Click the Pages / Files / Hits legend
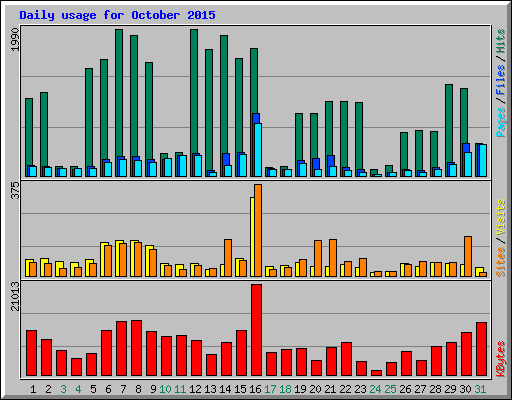Image resolution: width=512 pixels, height=400 pixels. pos(501,83)
